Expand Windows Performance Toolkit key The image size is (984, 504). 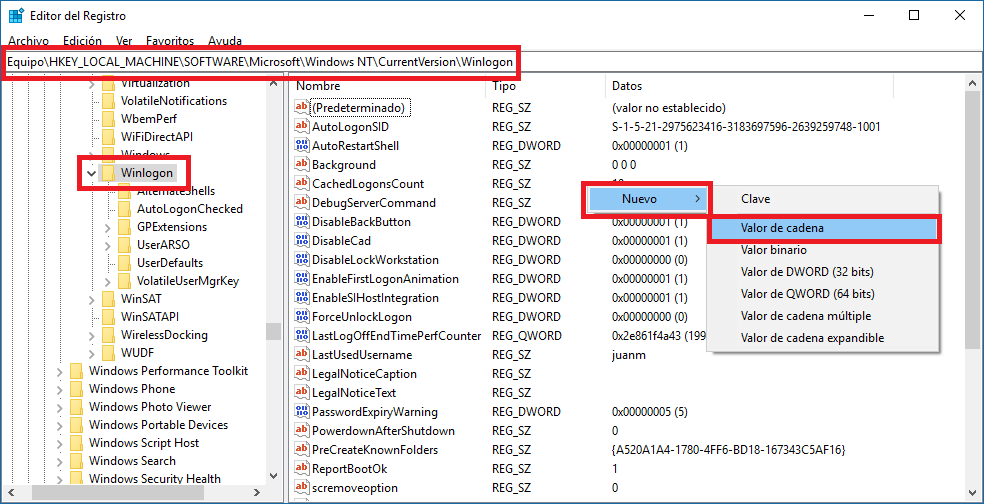60,371
